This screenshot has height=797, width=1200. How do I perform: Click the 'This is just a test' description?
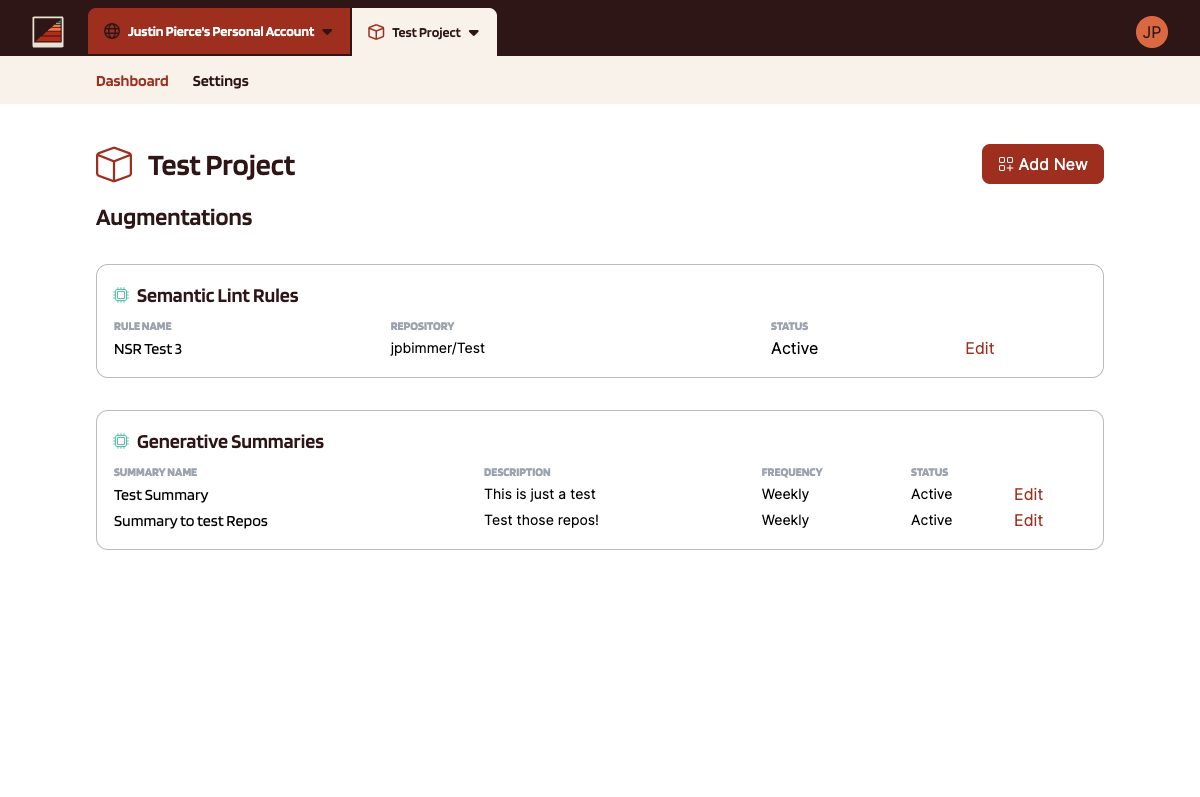click(x=540, y=494)
